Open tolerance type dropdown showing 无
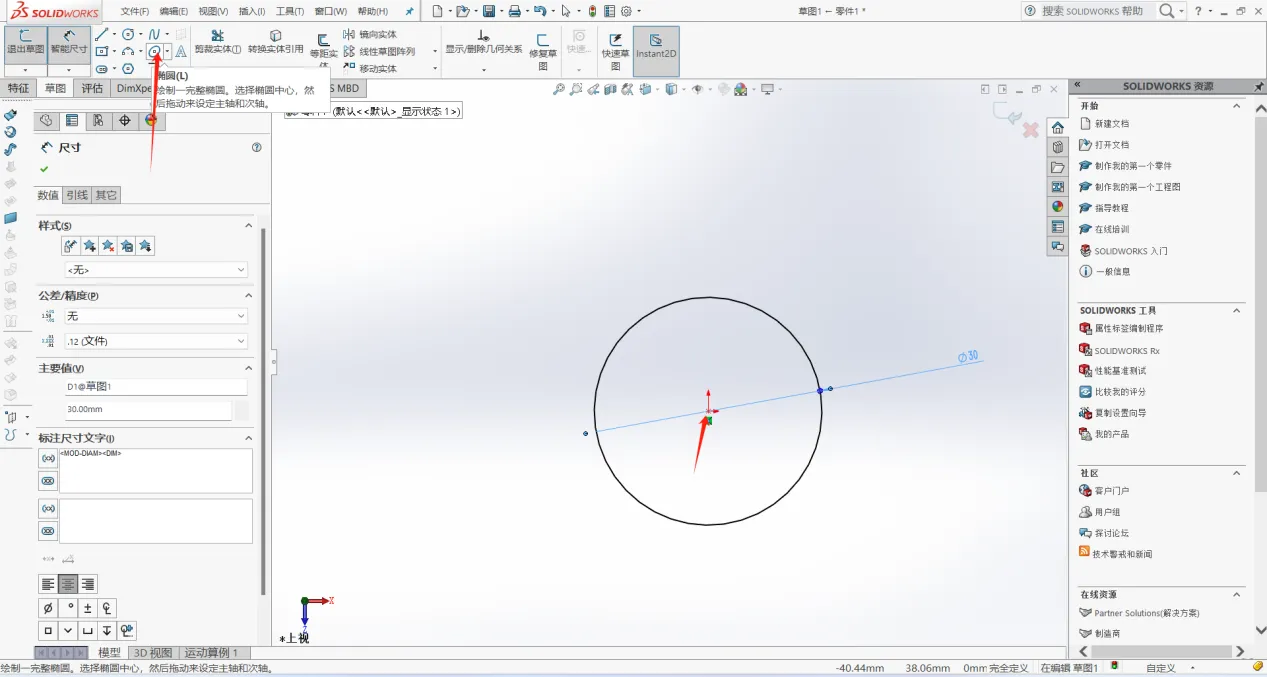The image size is (1267, 677). pos(156,316)
